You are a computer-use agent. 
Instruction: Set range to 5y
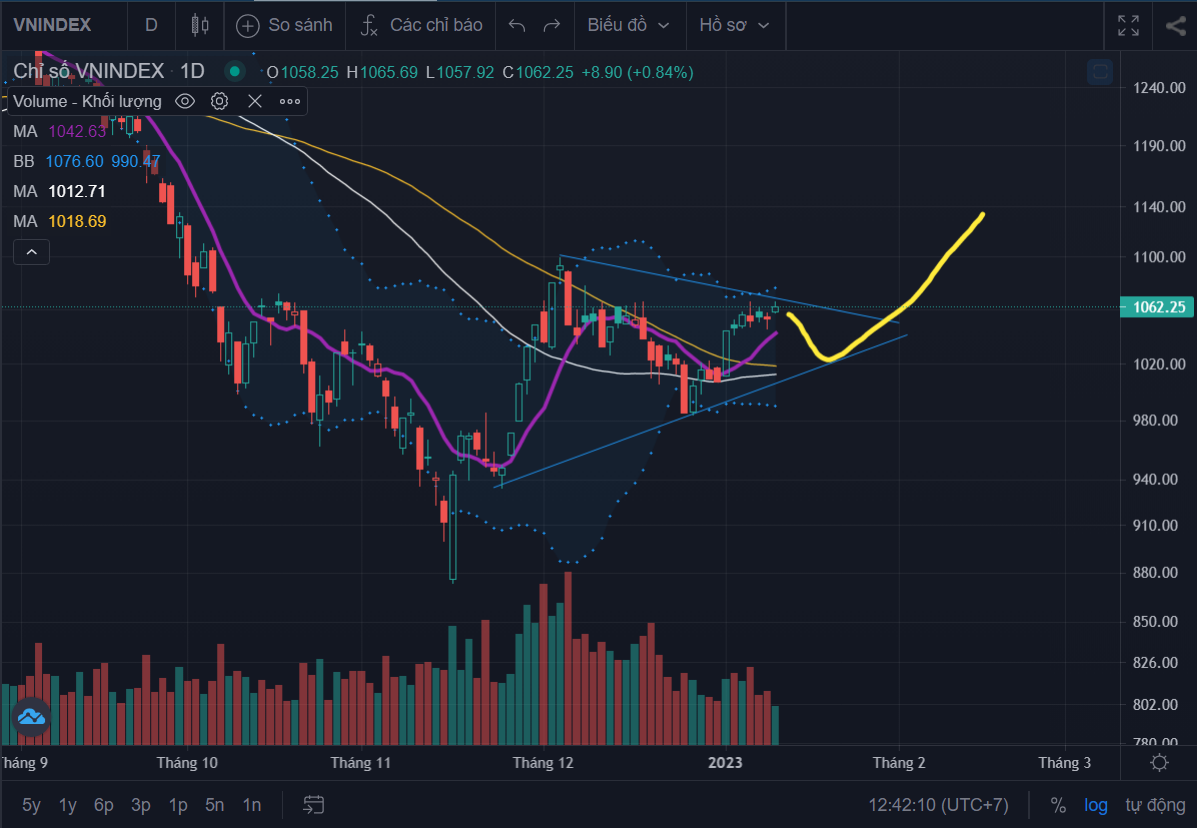coord(31,805)
